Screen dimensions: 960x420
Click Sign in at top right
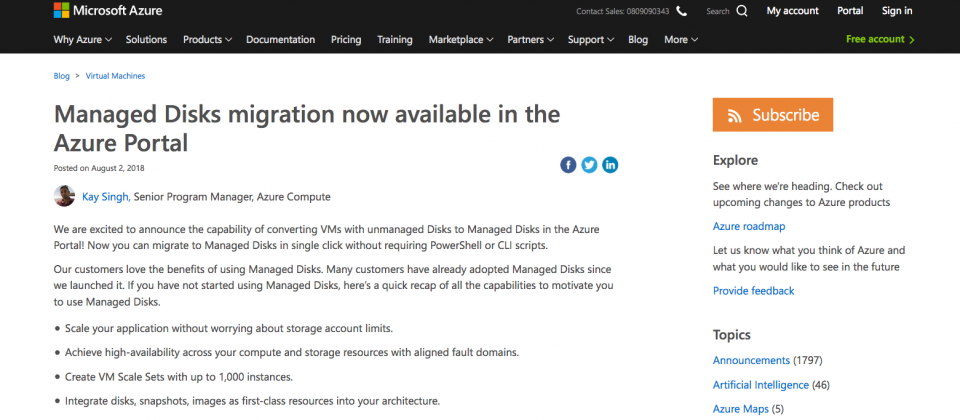(897, 10)
